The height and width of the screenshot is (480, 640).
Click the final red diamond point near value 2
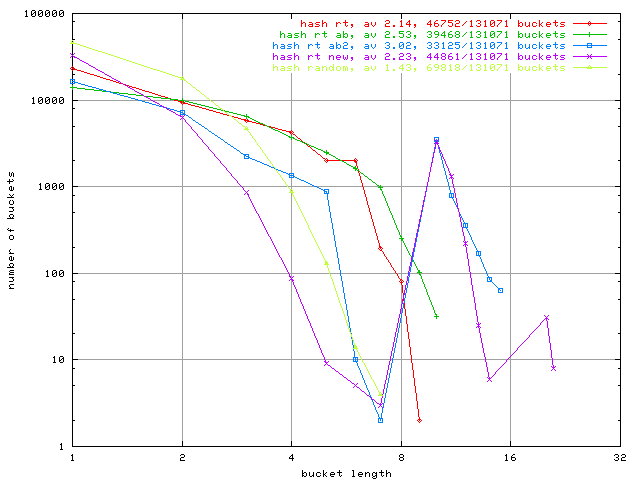point(419,420)
